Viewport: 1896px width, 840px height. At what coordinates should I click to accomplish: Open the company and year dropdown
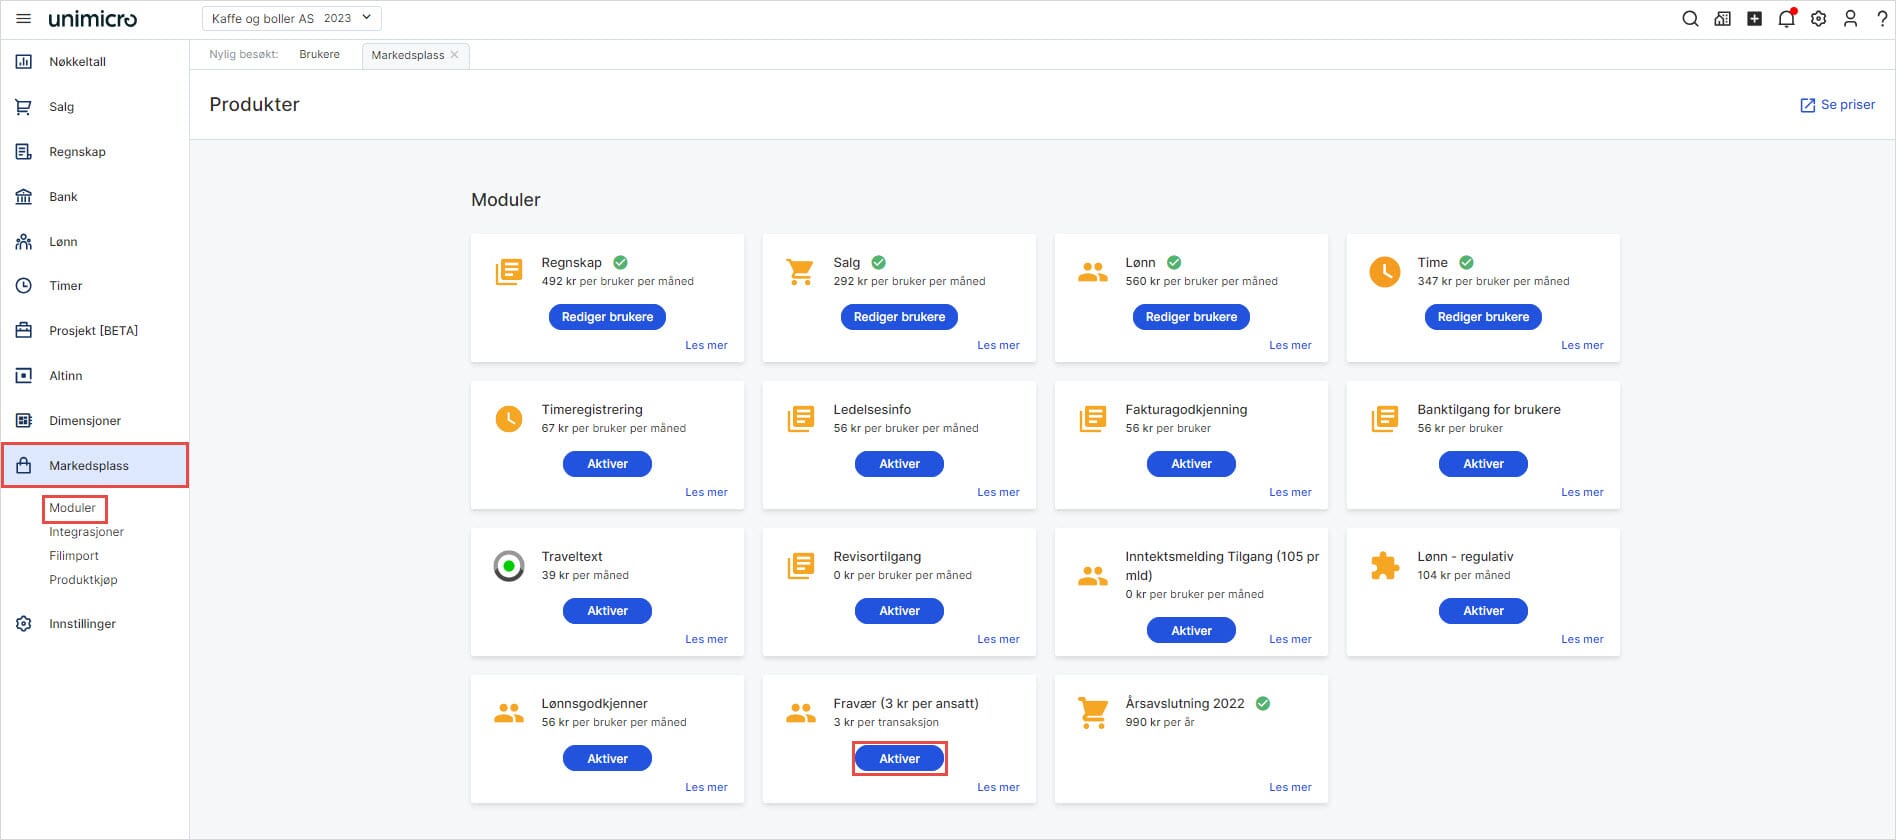coord(291,18)
